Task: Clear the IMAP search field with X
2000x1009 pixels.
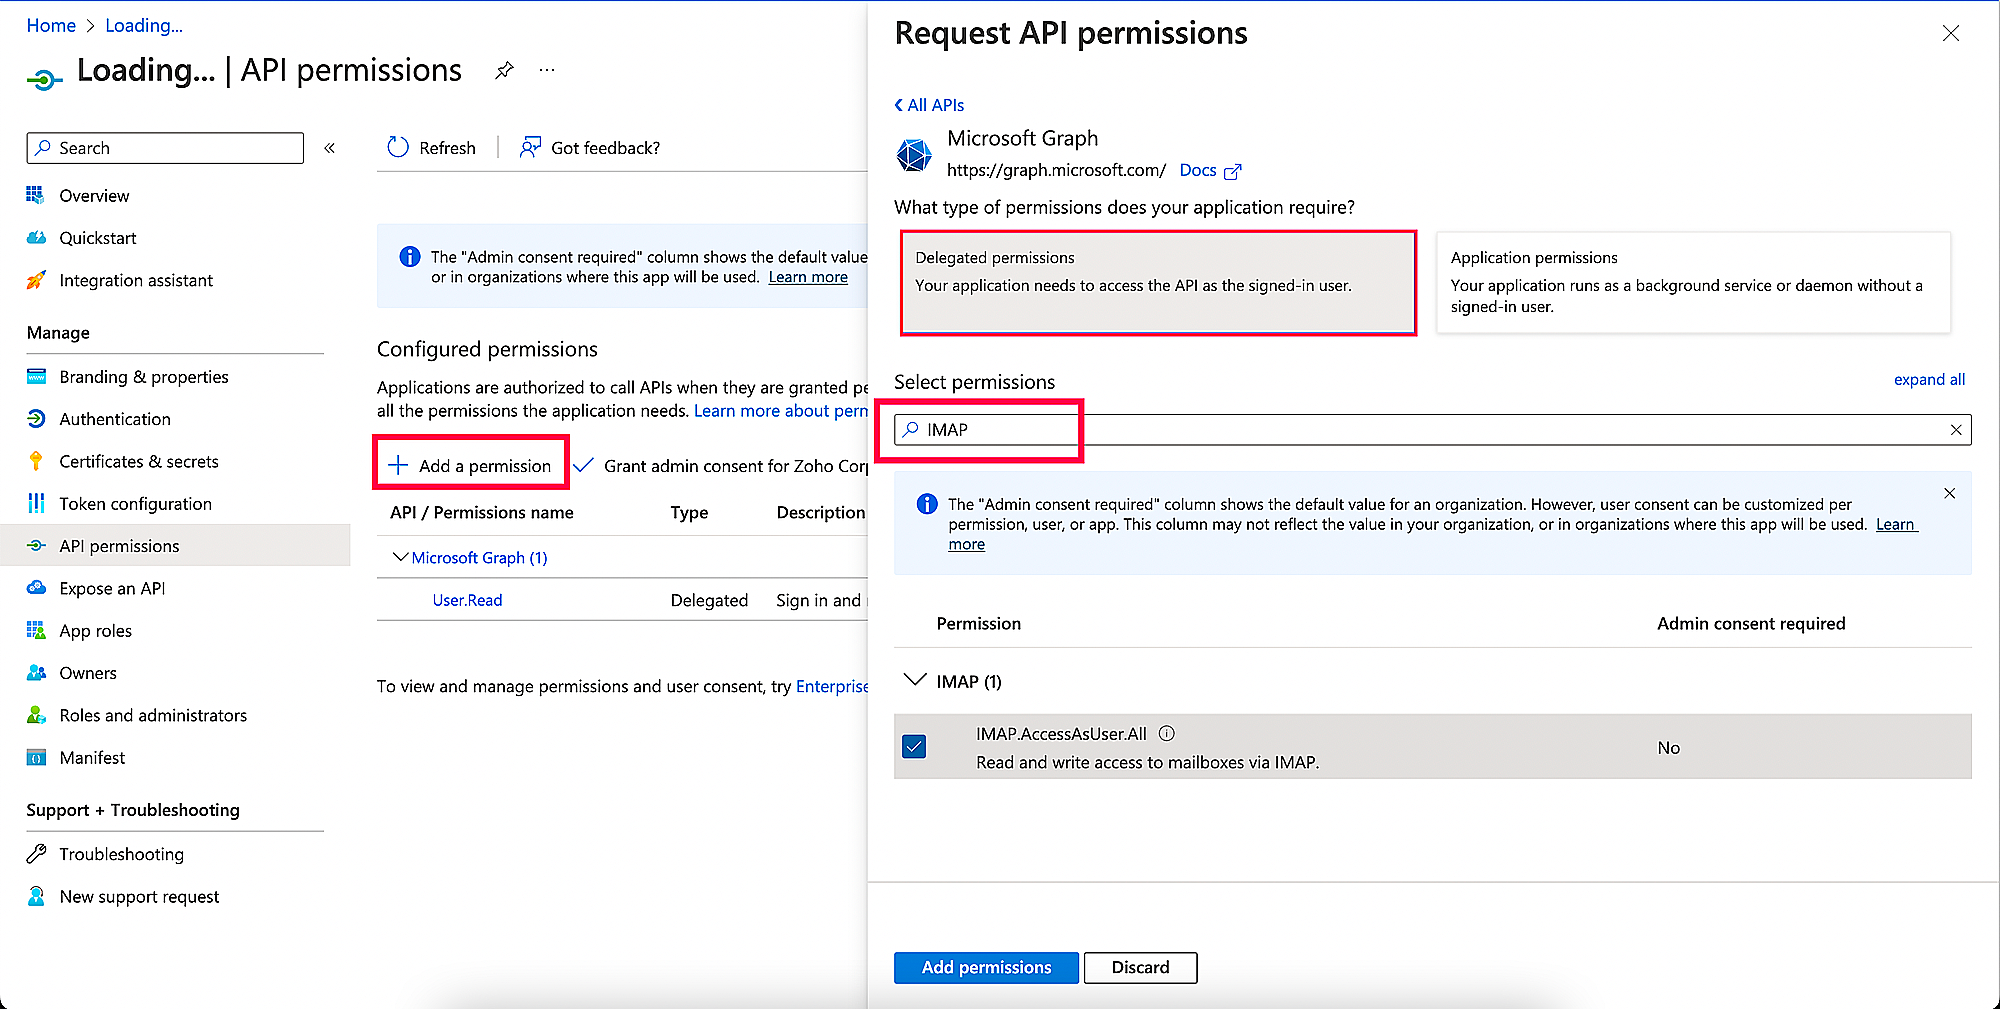Action: (1956, 430)
